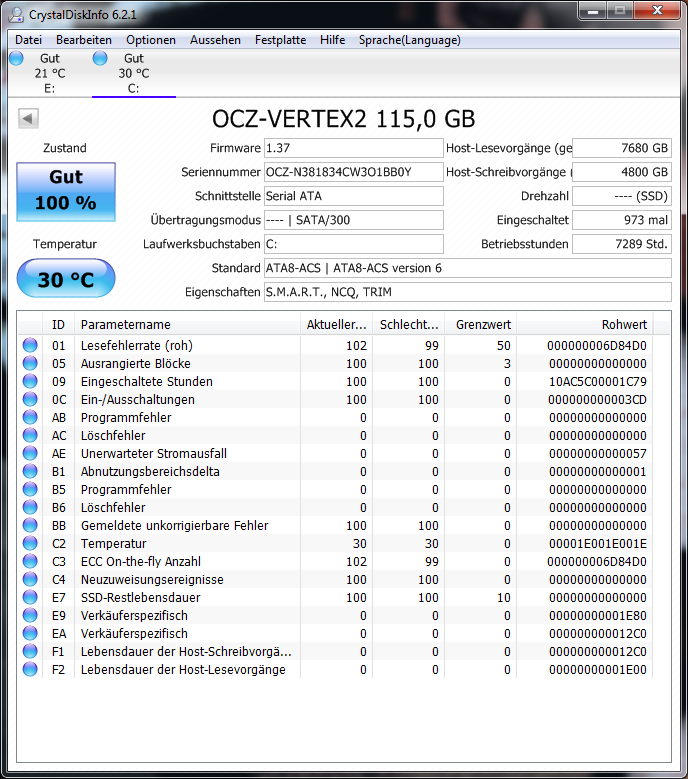Click the status orb for F2 Host-Lesevorgänge
Viewport: 688px width, 779px height.
click(x=30, y=669)
